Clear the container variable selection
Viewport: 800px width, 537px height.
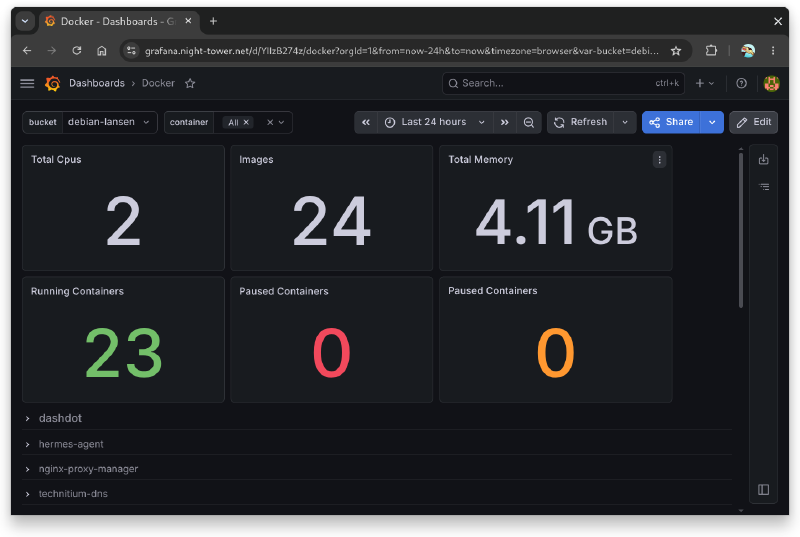[270, 122]
